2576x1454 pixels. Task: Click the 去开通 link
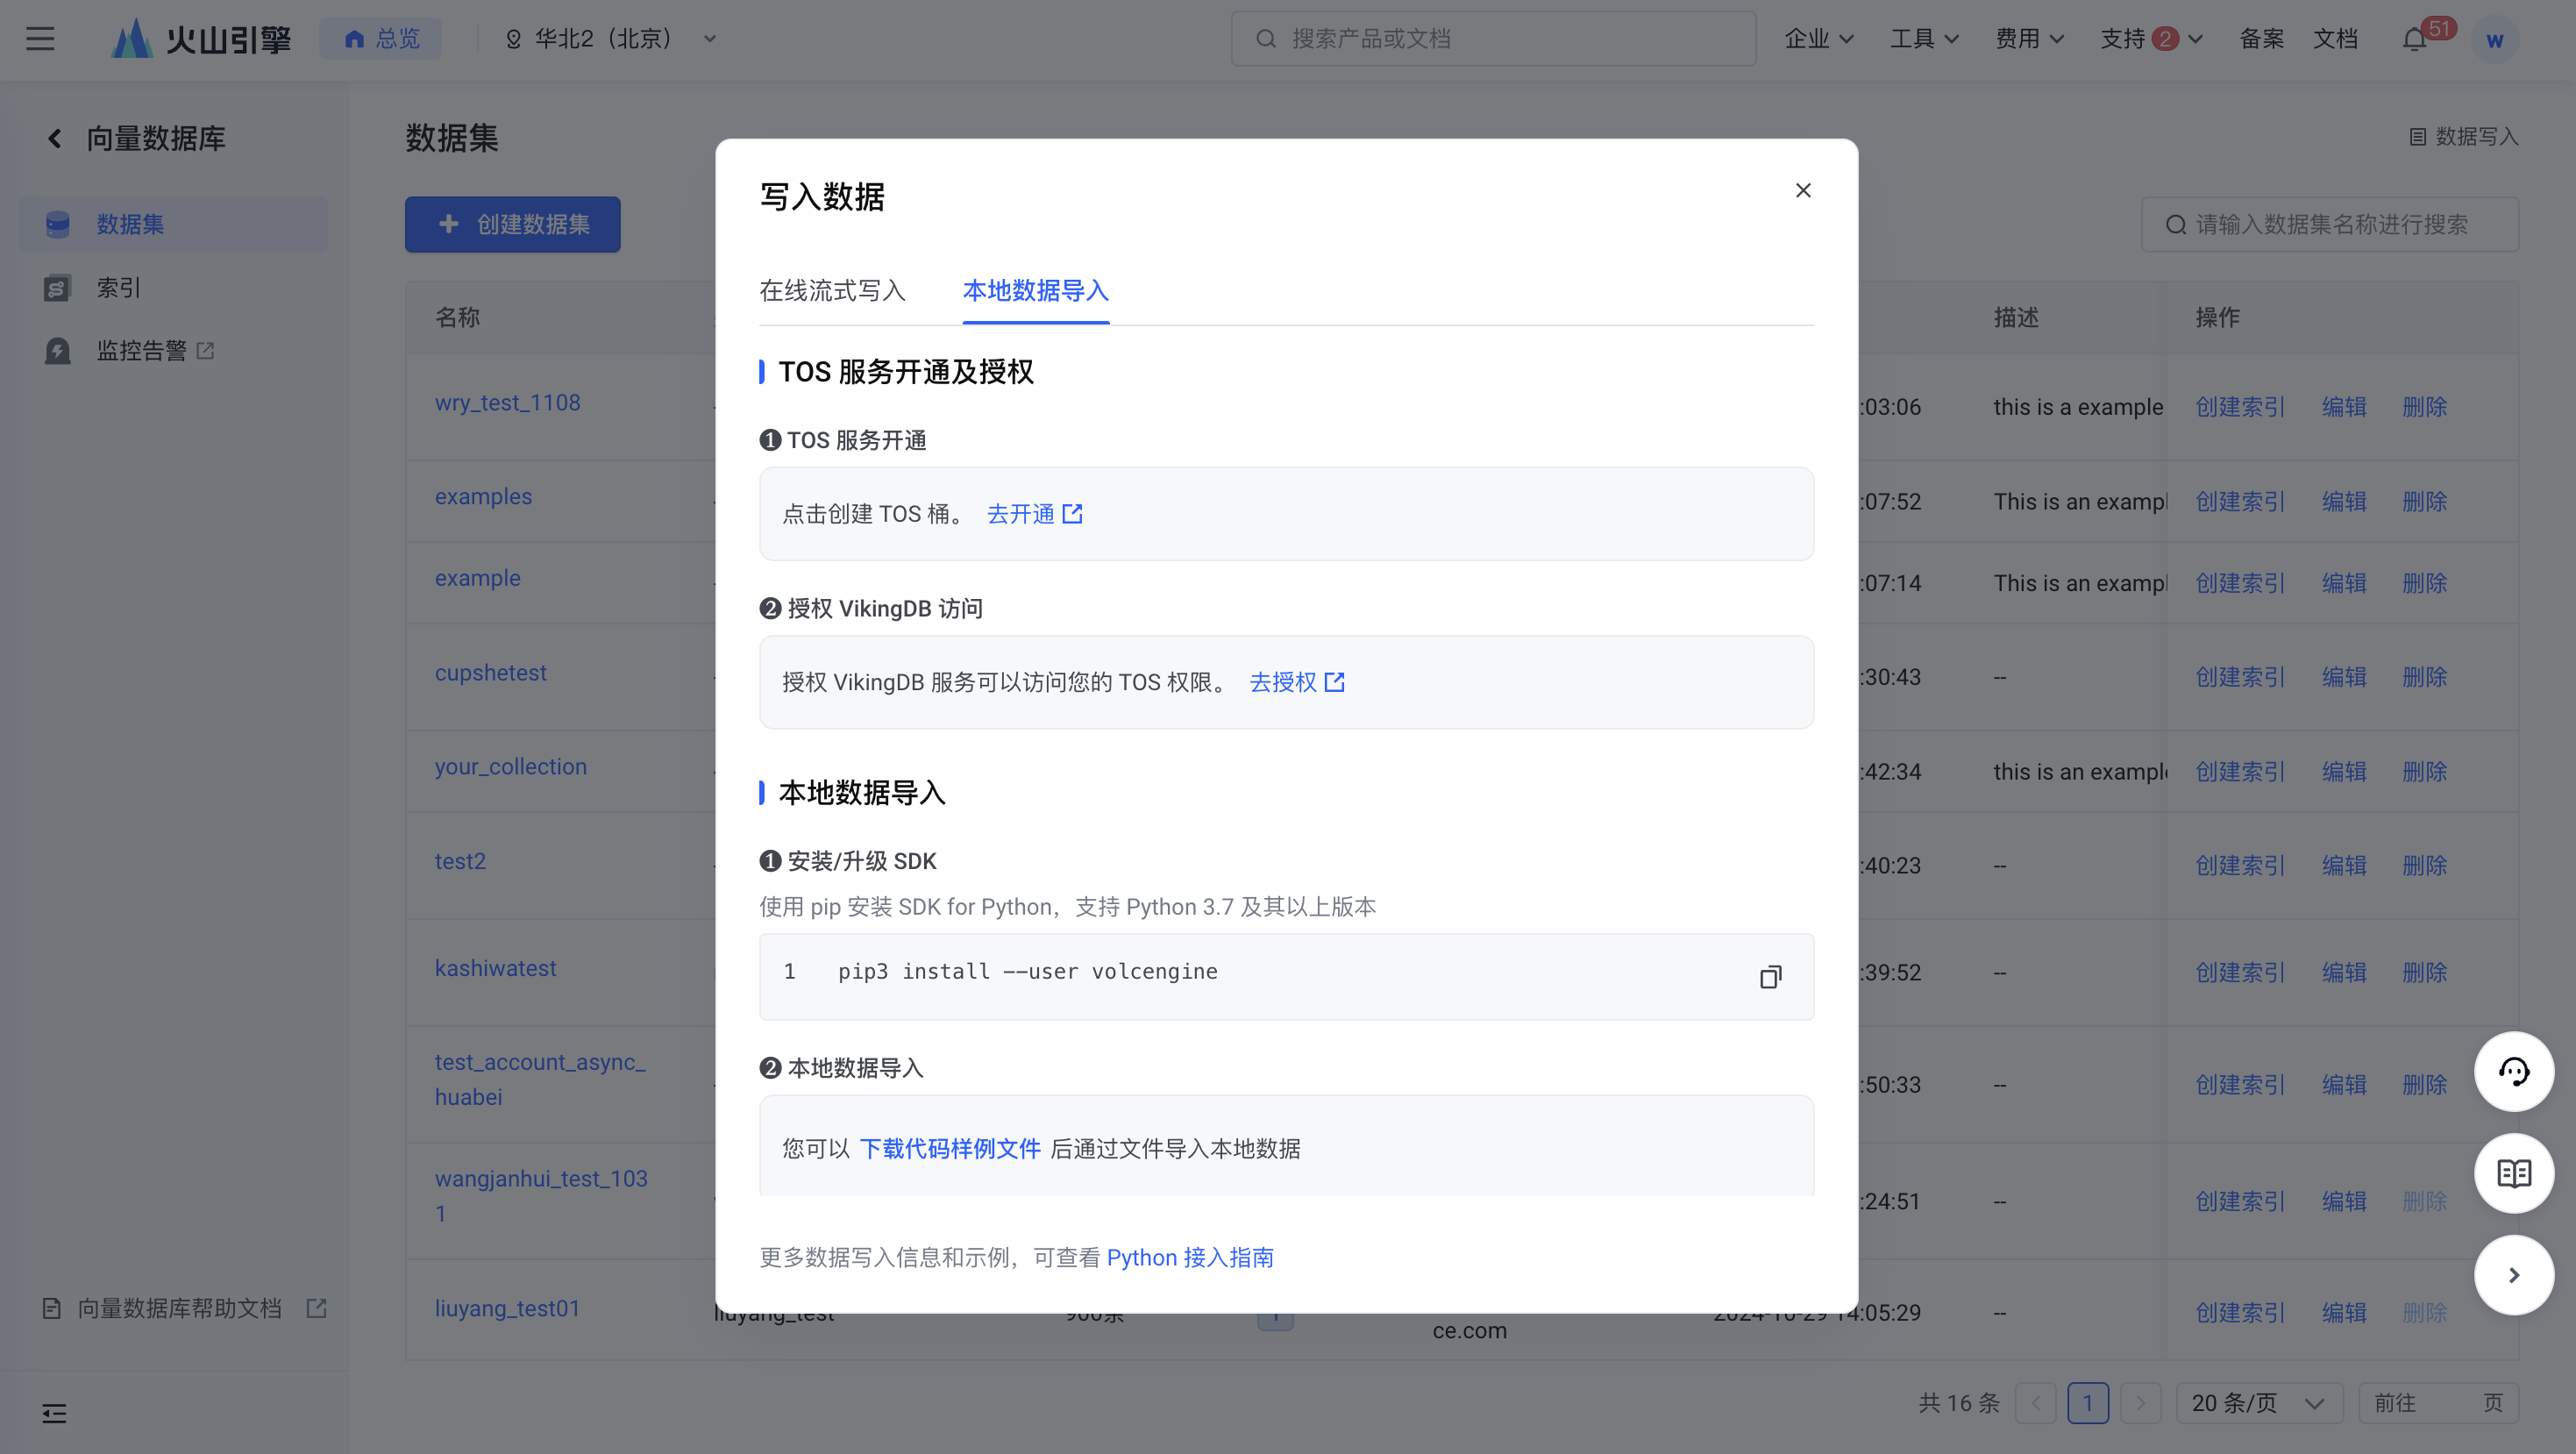click(x=1034, y=513)
